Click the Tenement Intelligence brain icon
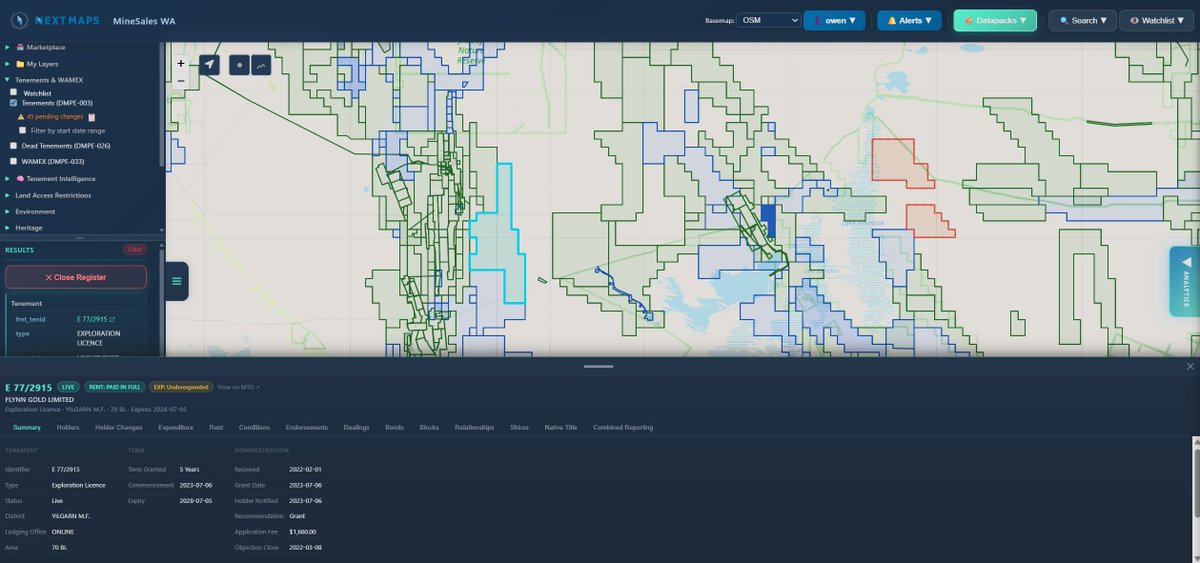Screen dimensions: 1200x563 click(x=20, y=178)
